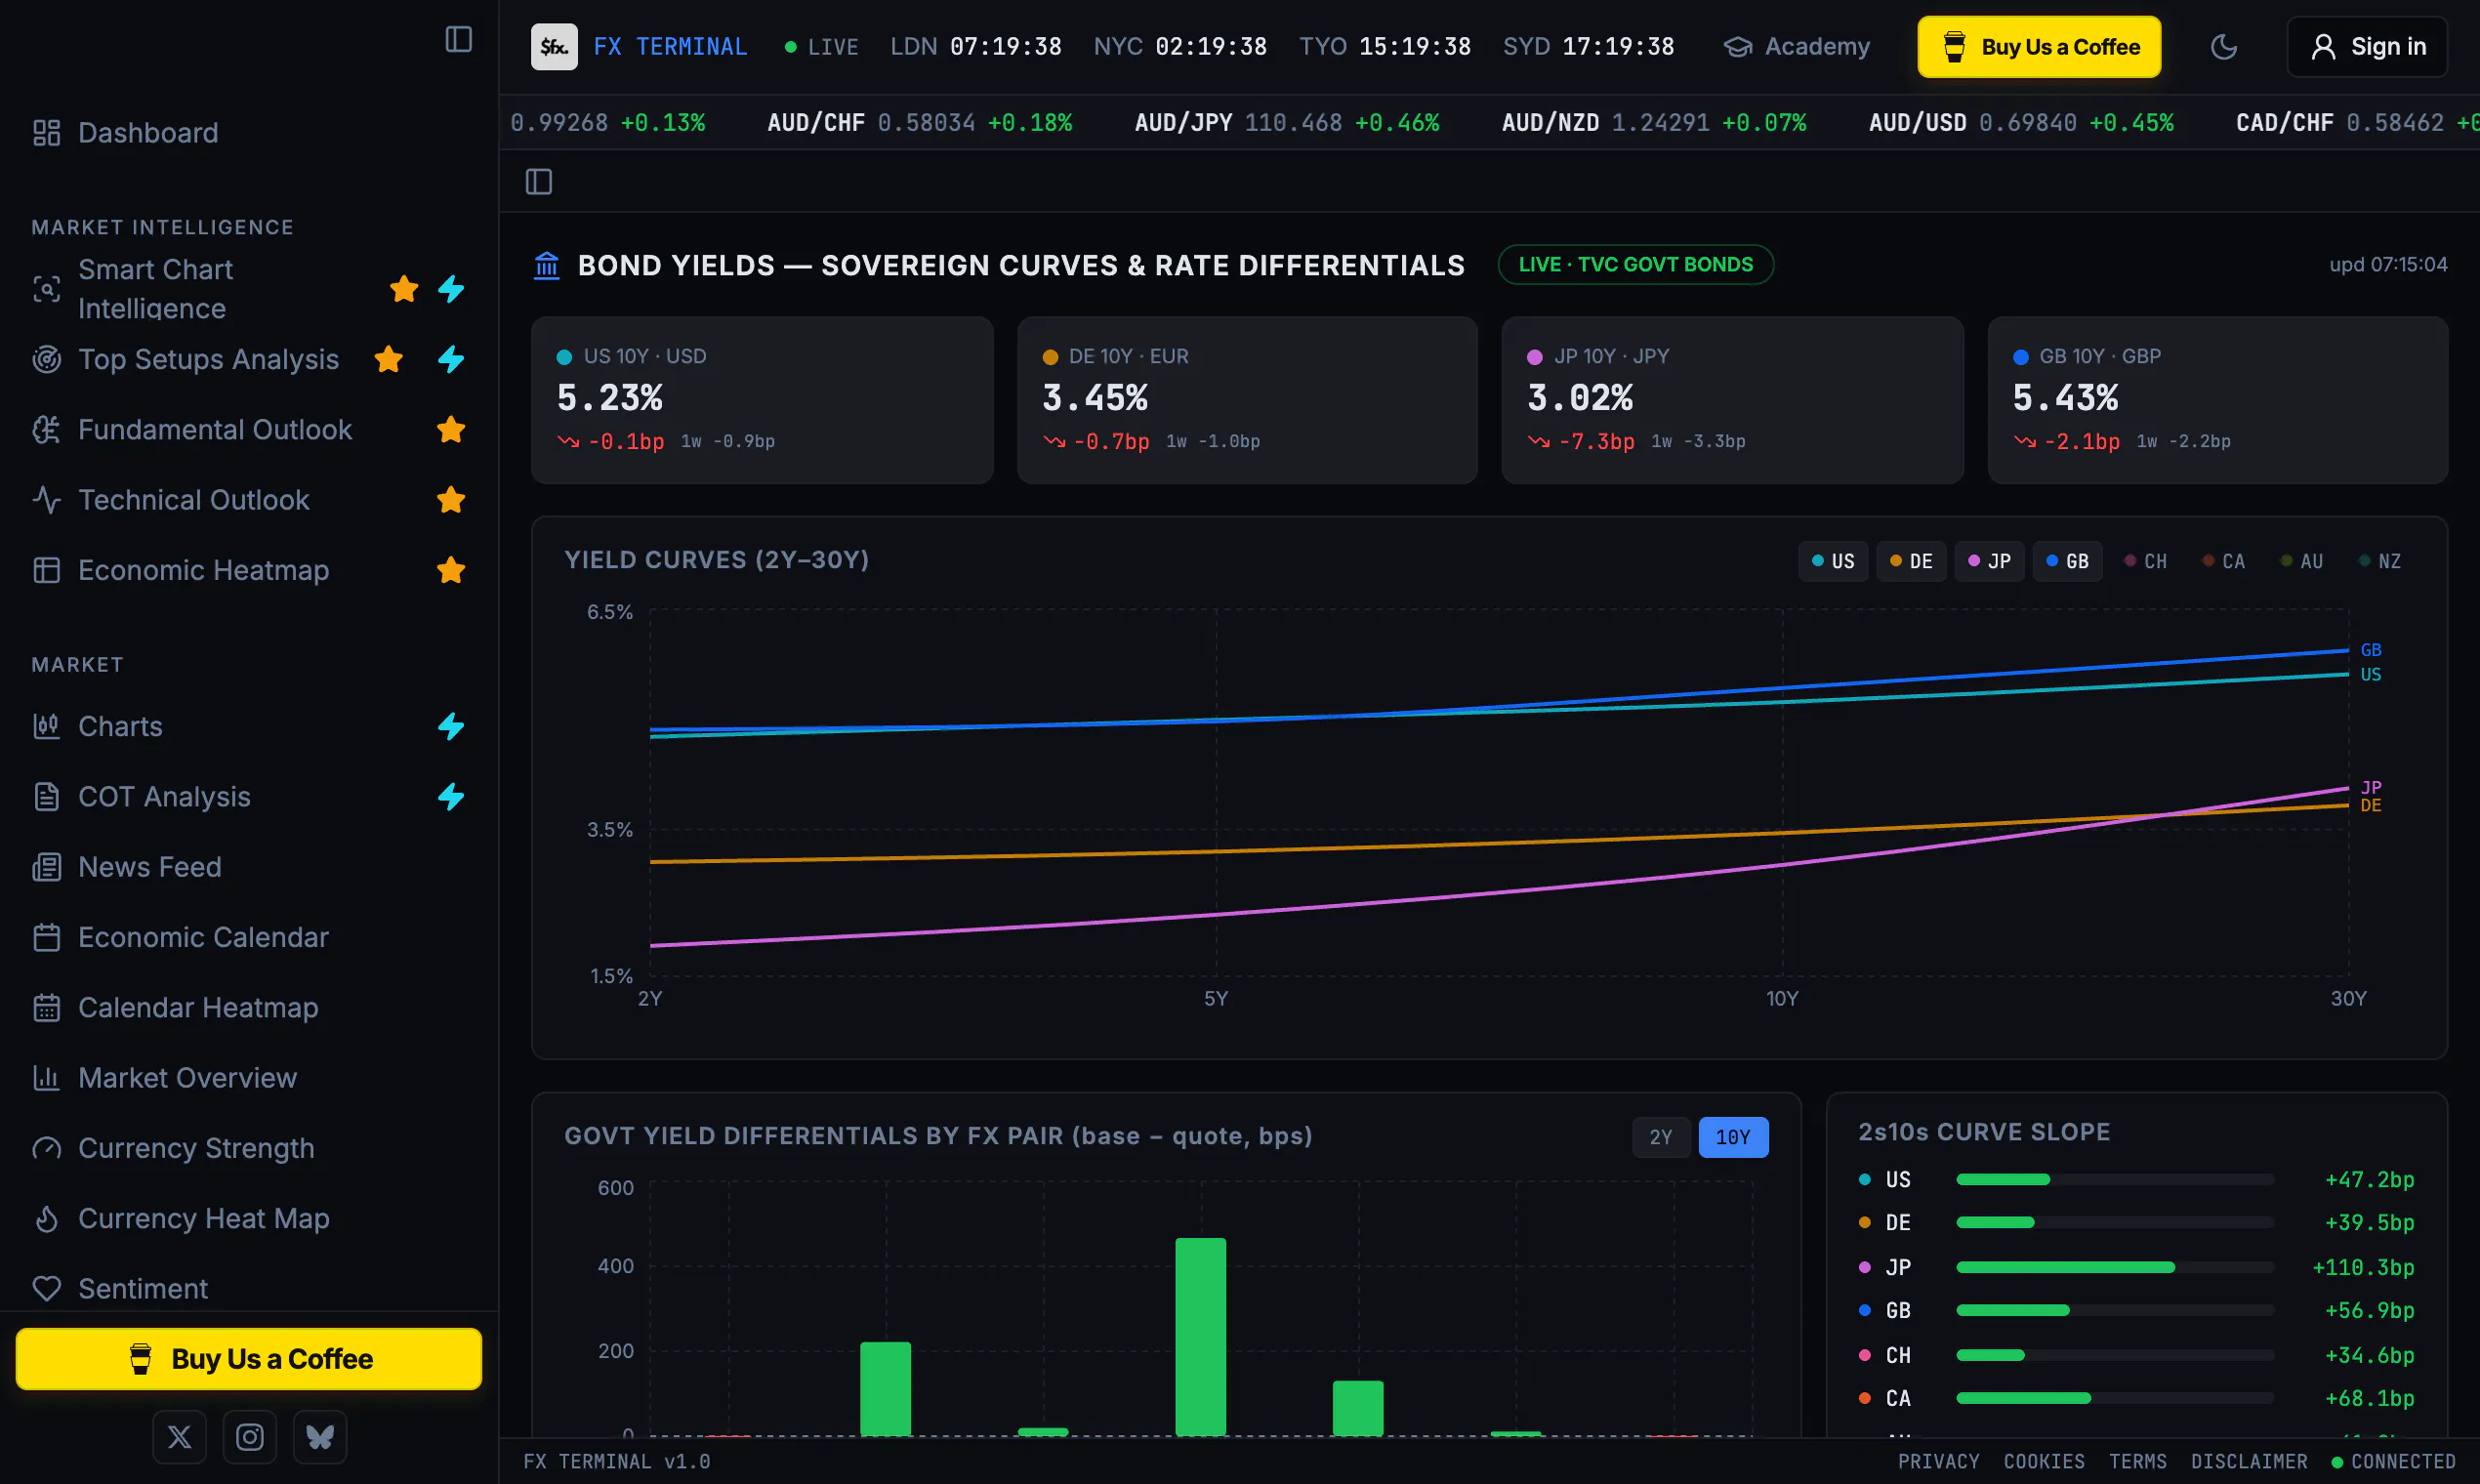Click the lightning bolt beside COT Analysis
Screen dimensions: 2480x1484
[x=451, y=797]
